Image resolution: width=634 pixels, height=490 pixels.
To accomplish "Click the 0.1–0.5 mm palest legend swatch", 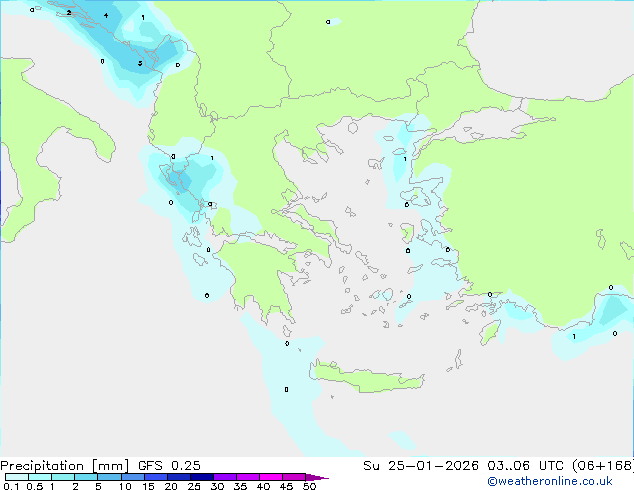I will tap(17, 477).
